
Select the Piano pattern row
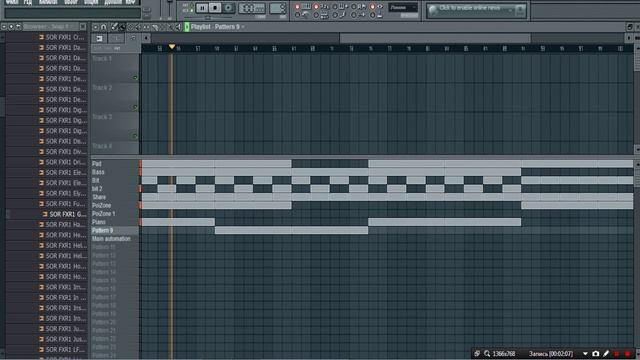coord(115,222)
